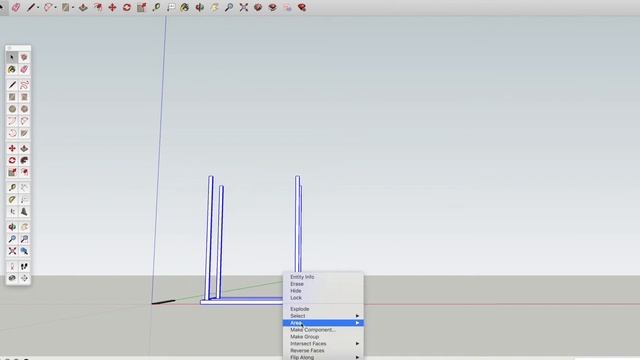Activate the Move tool in the top toolbar

click(112, 7)
